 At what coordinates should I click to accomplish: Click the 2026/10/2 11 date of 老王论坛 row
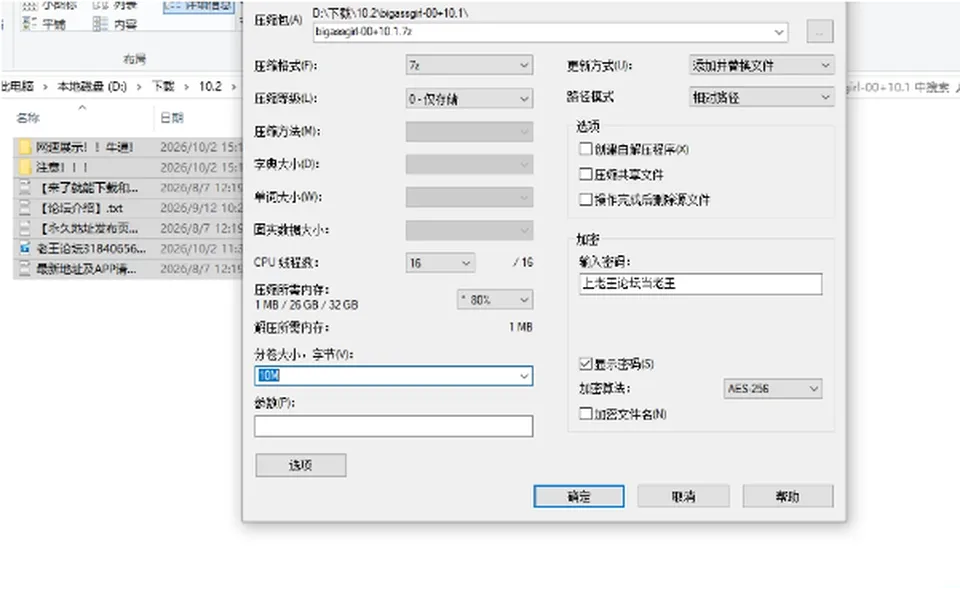(201, 248)
